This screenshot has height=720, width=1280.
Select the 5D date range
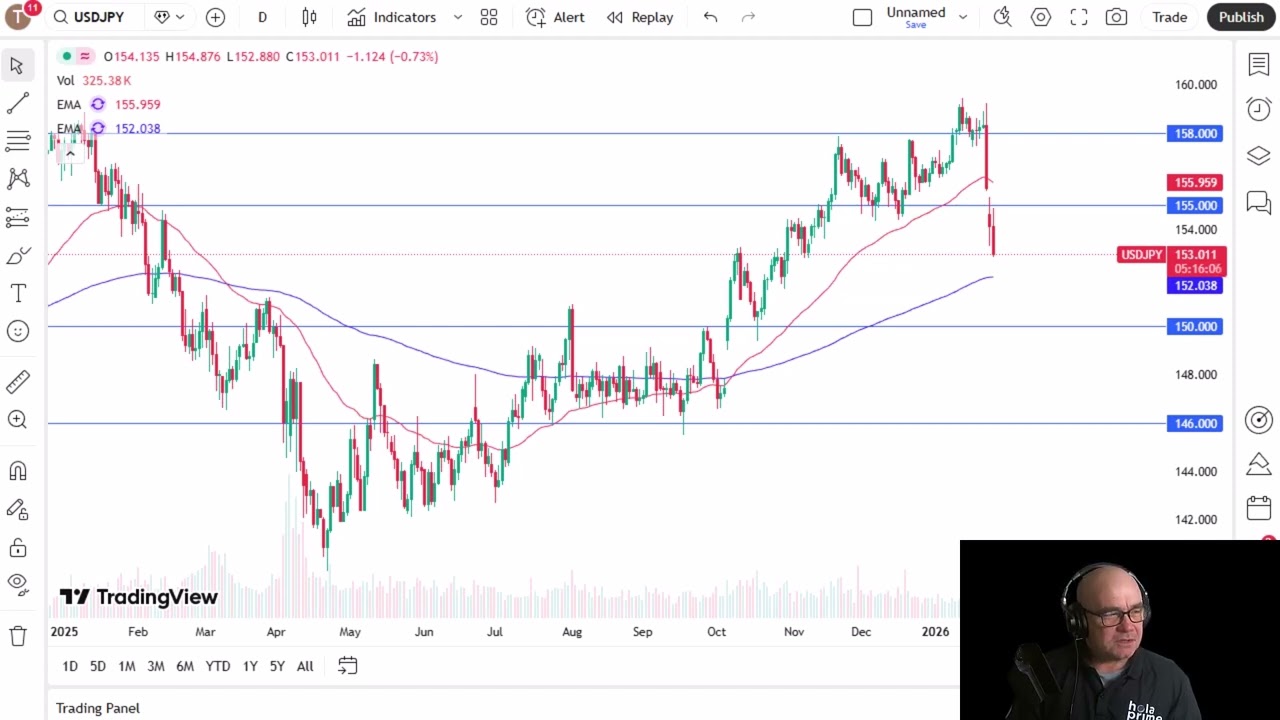click(x=97, y=666)
